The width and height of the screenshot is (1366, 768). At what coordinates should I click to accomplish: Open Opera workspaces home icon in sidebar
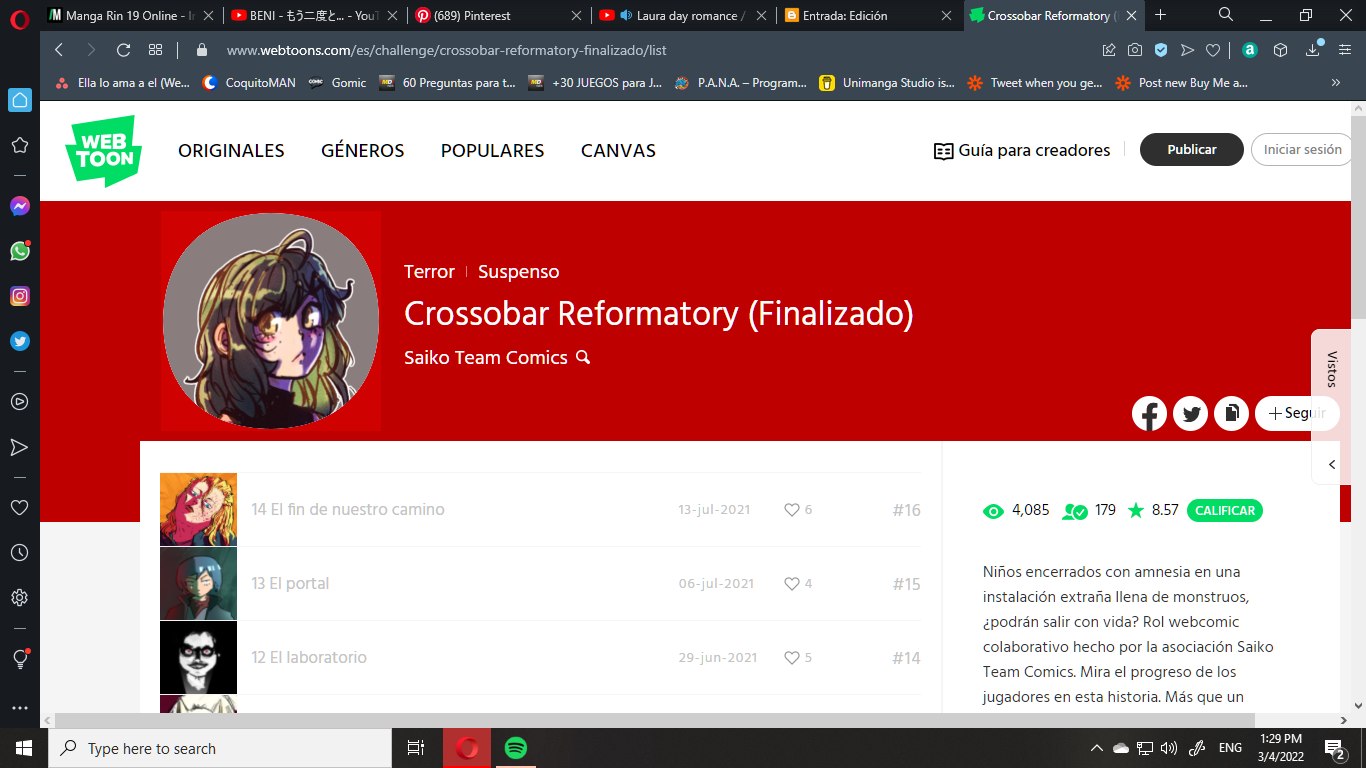tap(20, 100)
